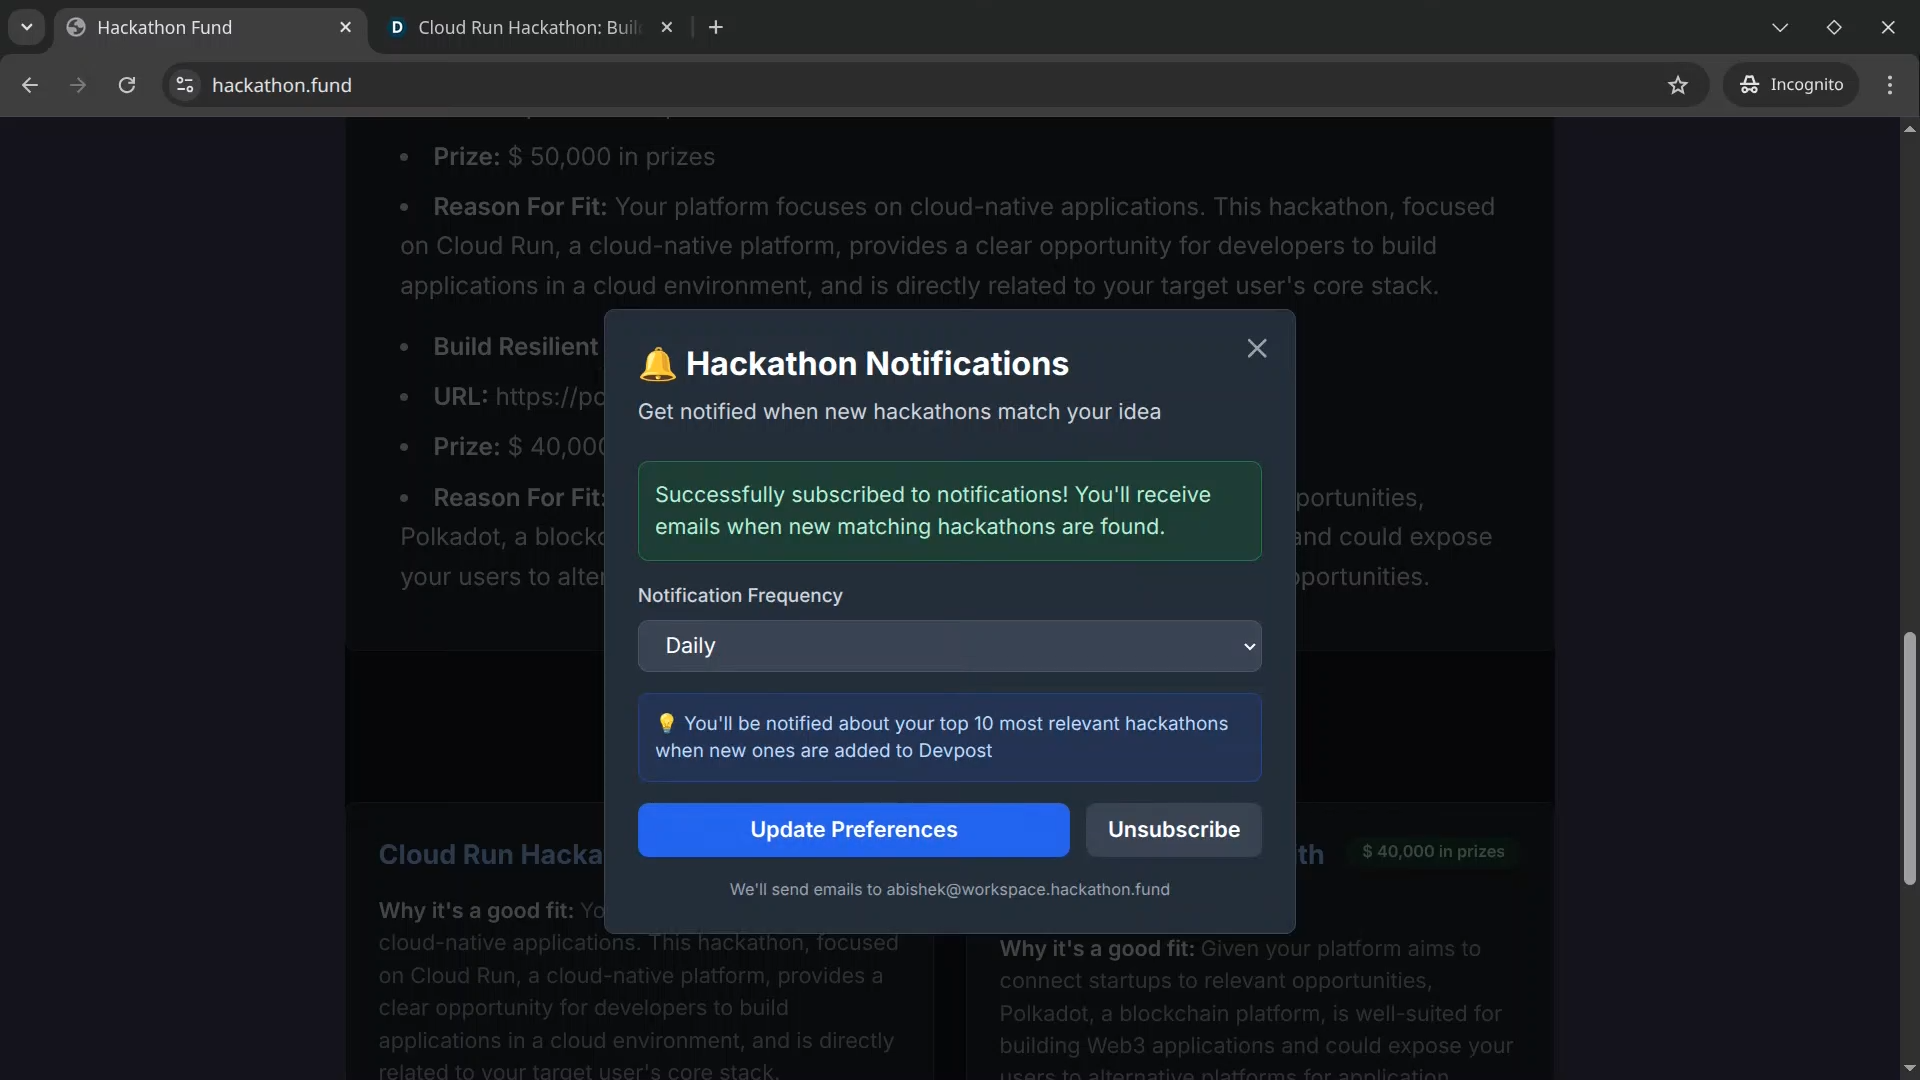Screen dimensions: 1920x1080
Task: Open a new tab with plus icon
Action: [716, 27]
